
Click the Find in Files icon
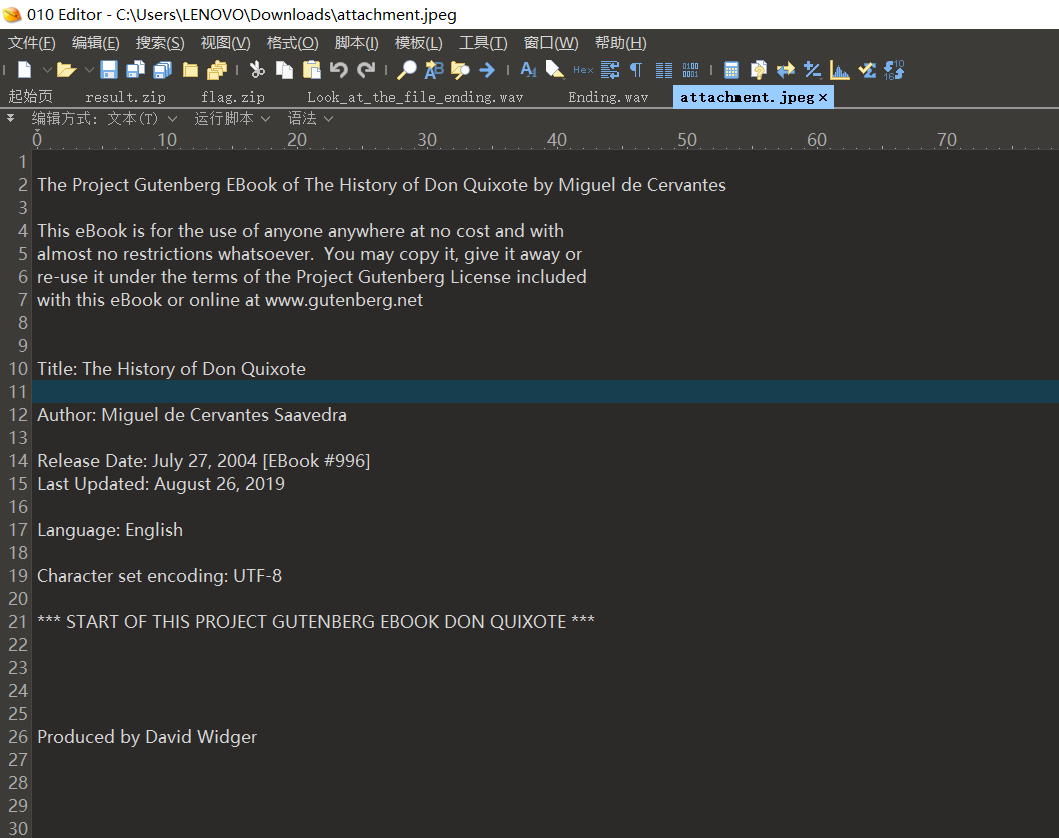point(460,70)
